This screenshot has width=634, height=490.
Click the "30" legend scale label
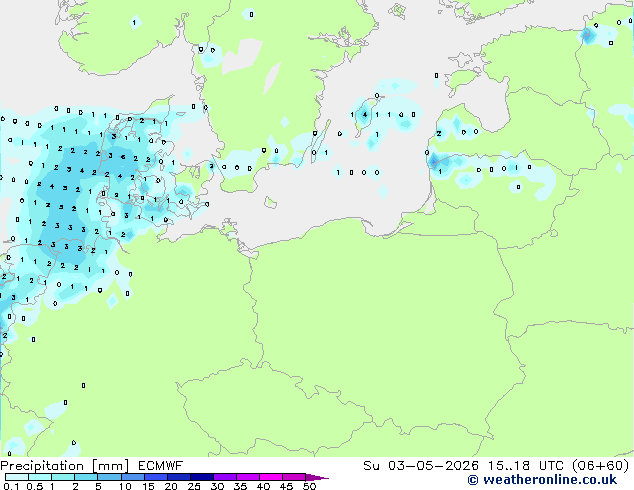pyautogui.click(x=217, y=486)
